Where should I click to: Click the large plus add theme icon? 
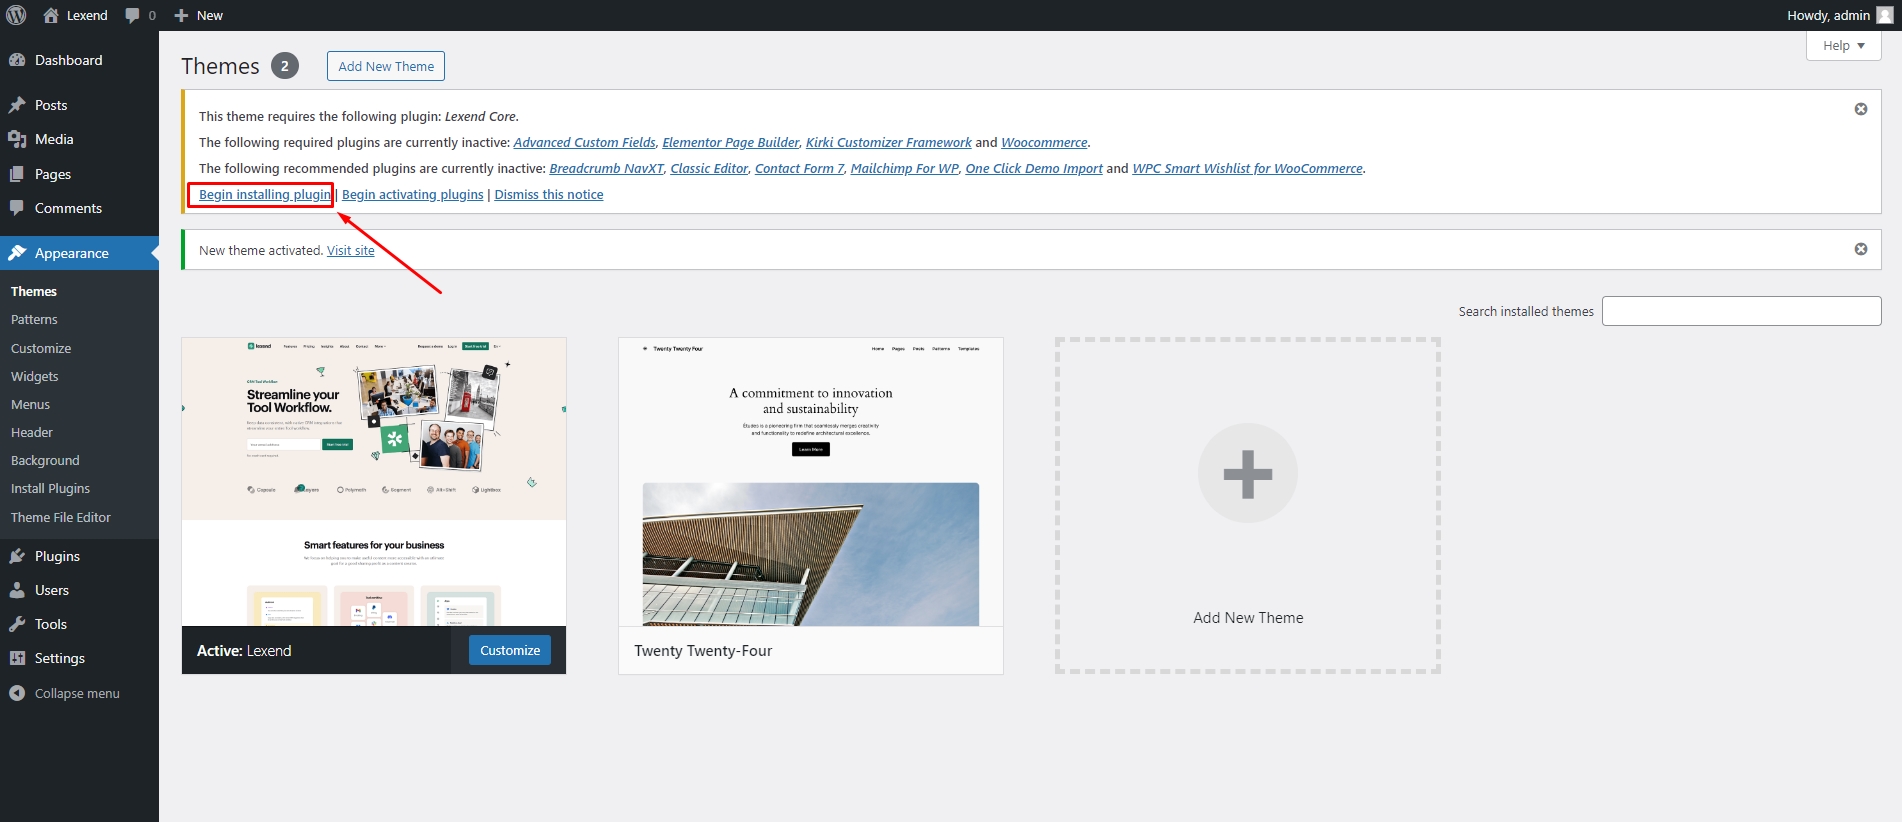point(1248,473)
